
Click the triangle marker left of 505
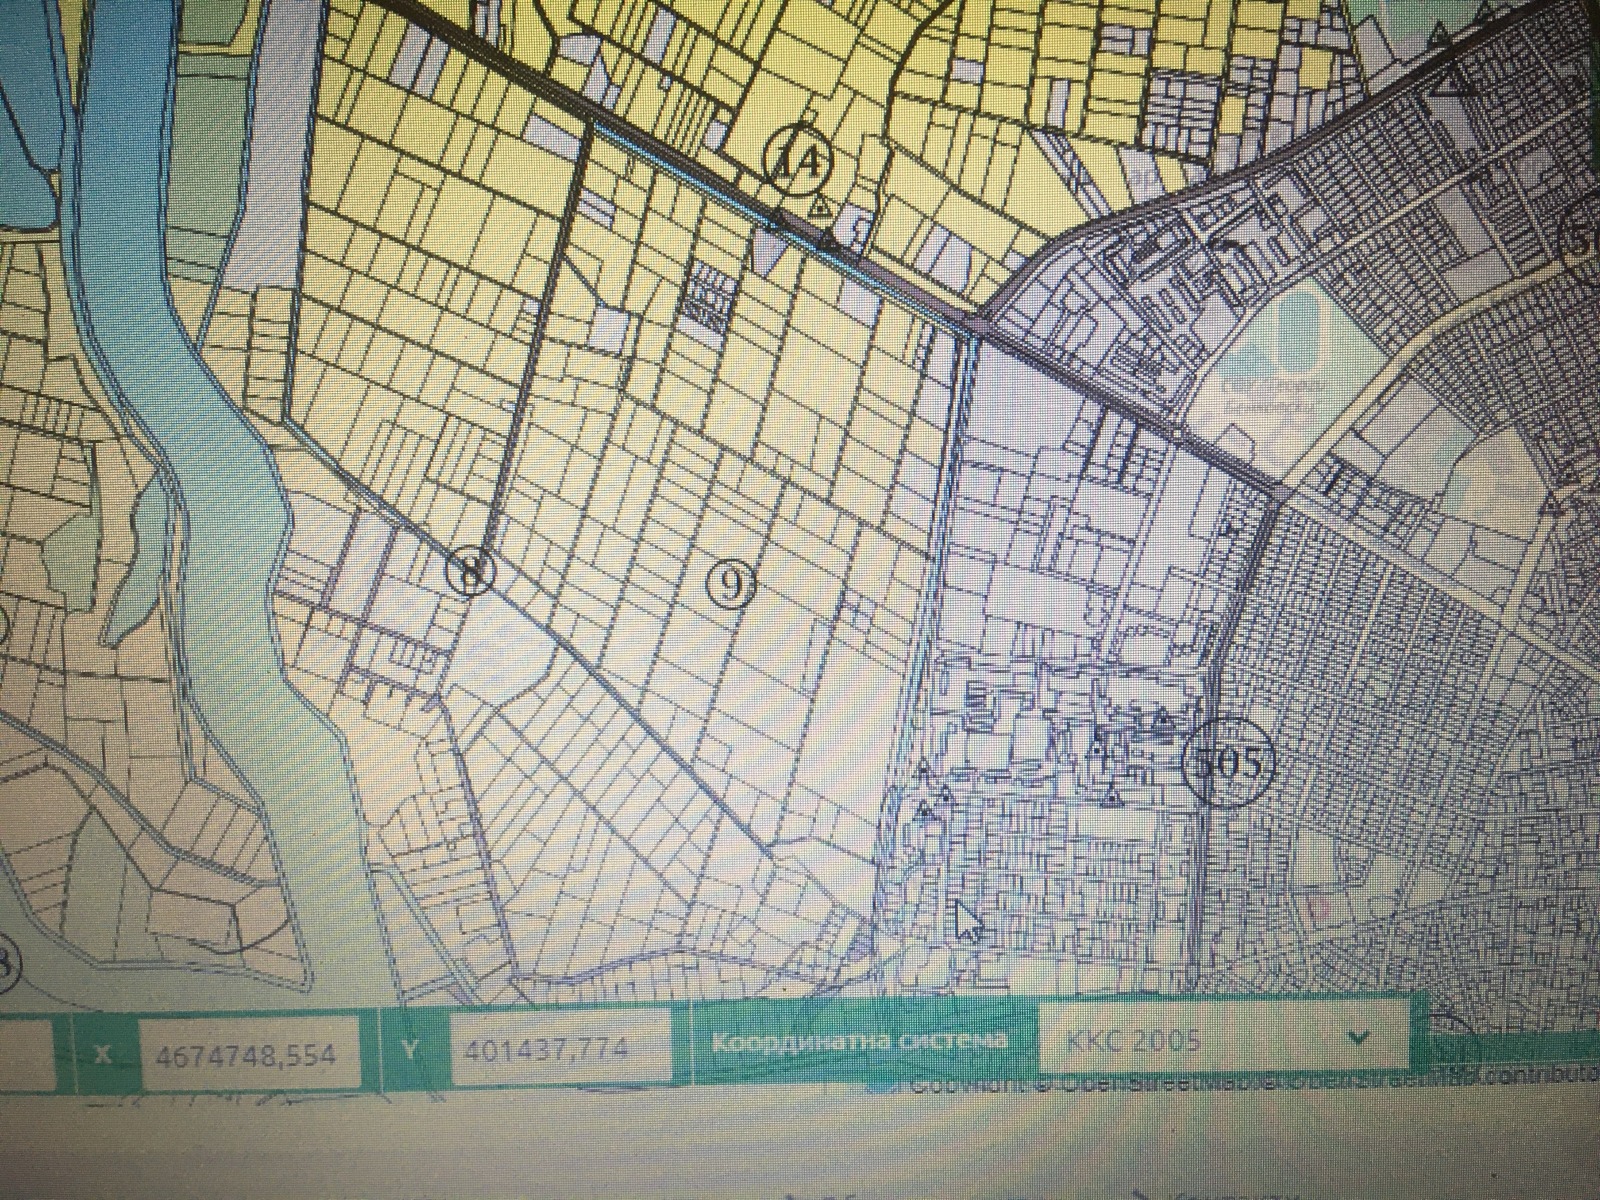(1161, 720)
